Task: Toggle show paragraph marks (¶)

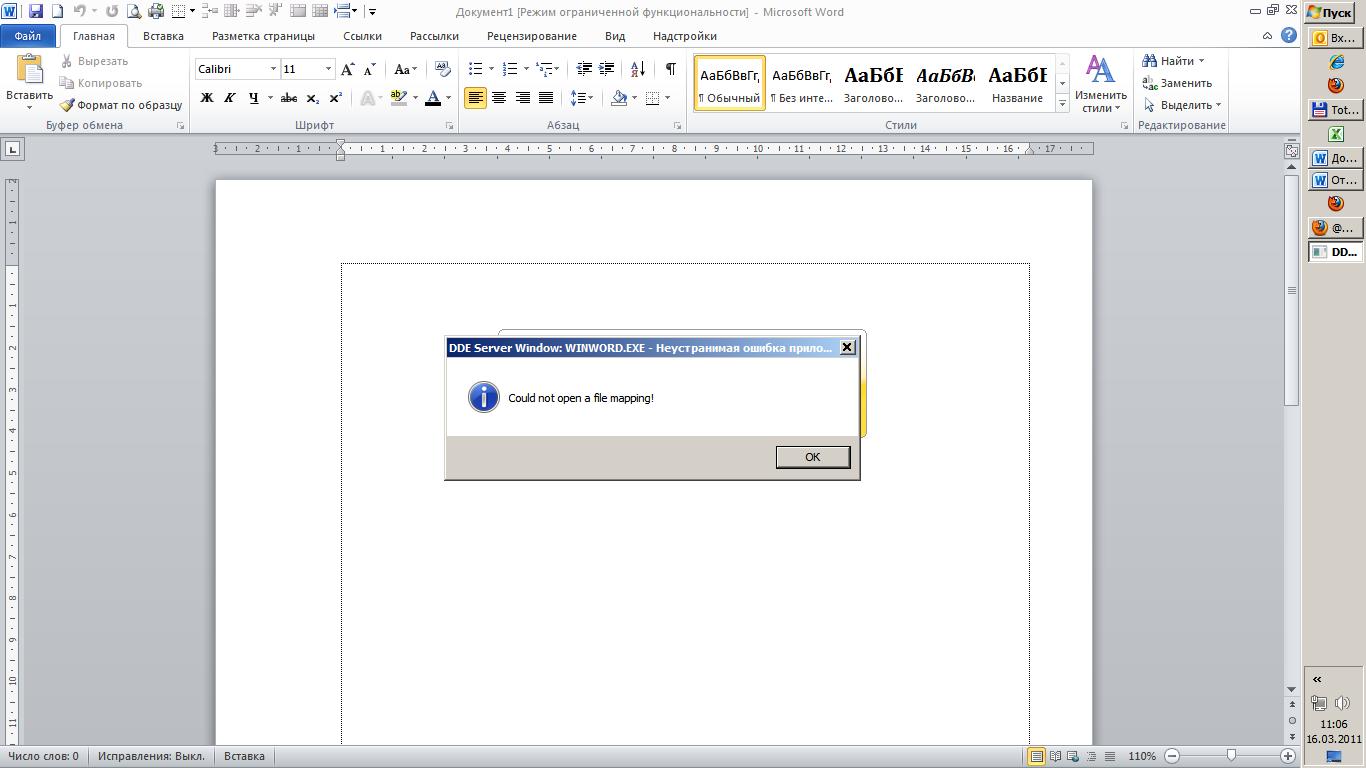Action: (x=670, y=69)
